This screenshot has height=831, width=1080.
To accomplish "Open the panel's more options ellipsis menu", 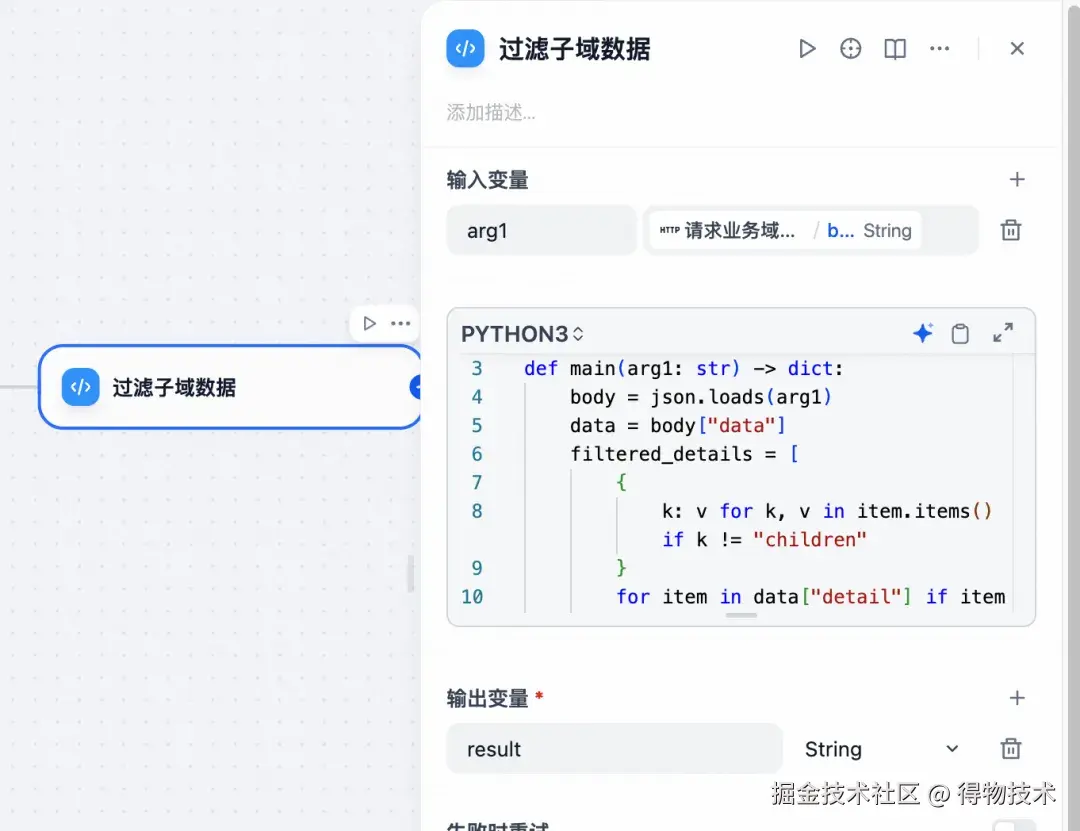I will point(939,48).
